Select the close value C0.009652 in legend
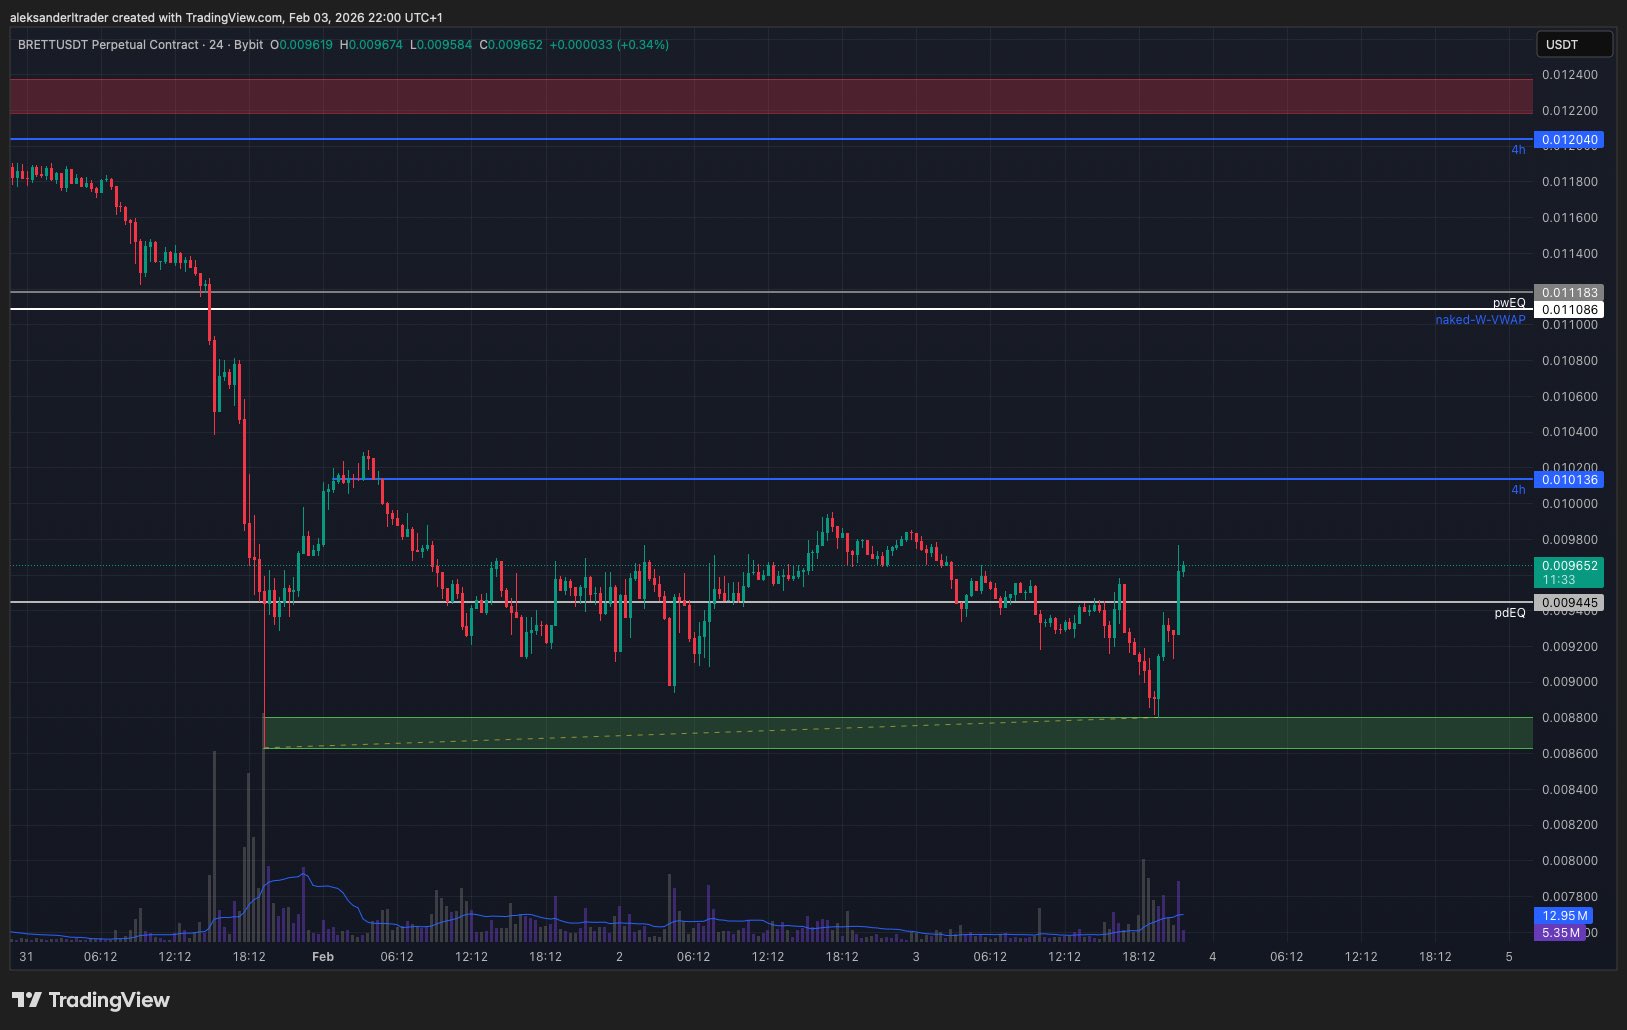The width and height of the screenshot is (1627, 1030). 511,45
